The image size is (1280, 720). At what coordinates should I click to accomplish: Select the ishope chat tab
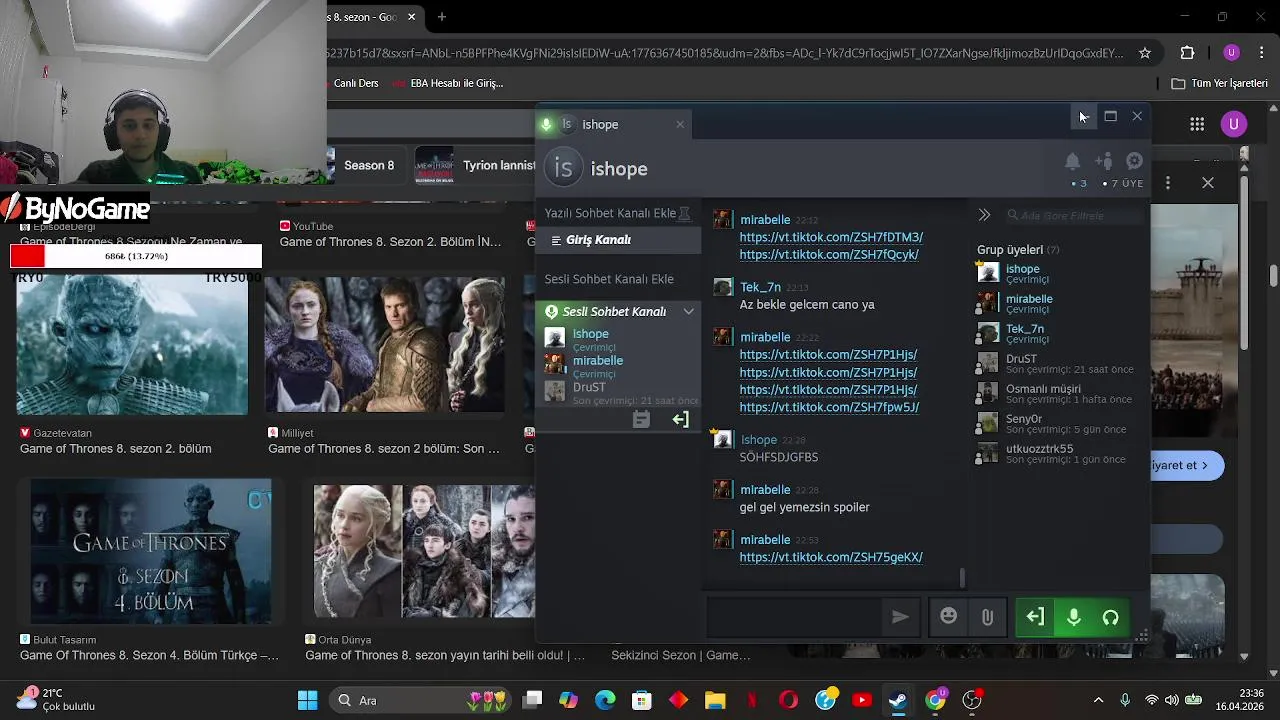pos(614,124)
